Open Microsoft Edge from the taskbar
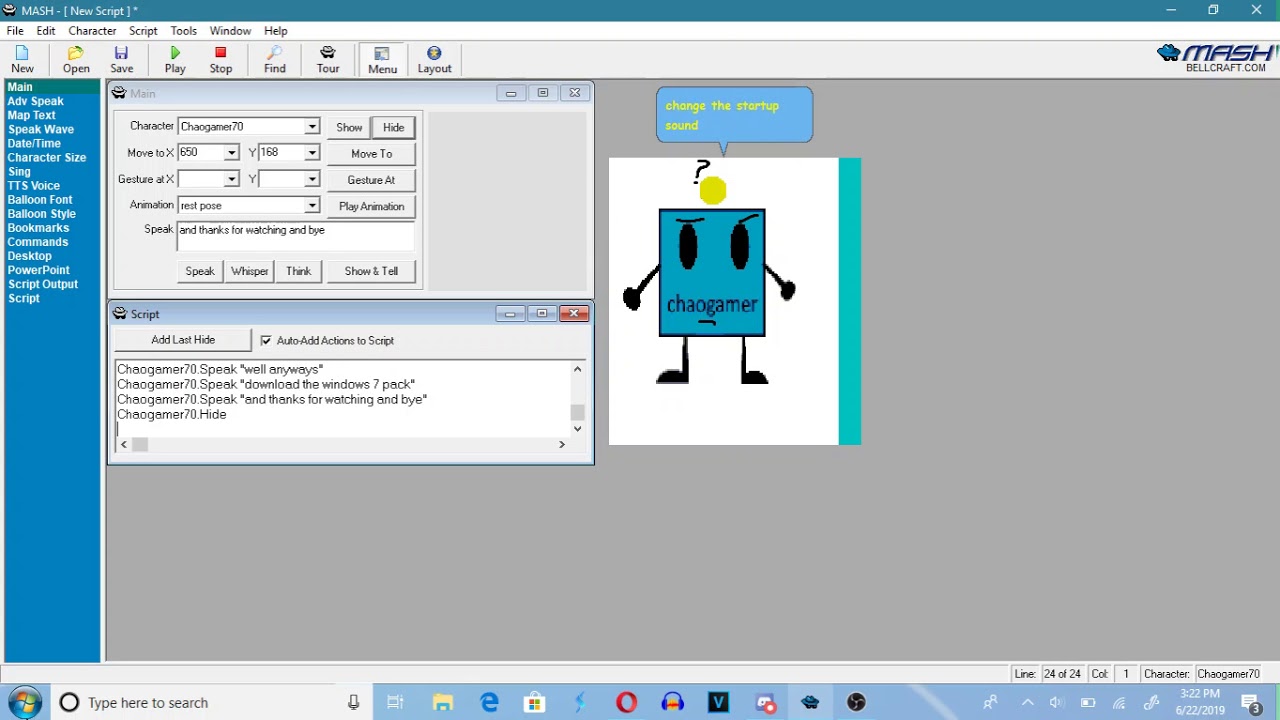The width and height of the screenshot is (1280, 720). [489, 702]
